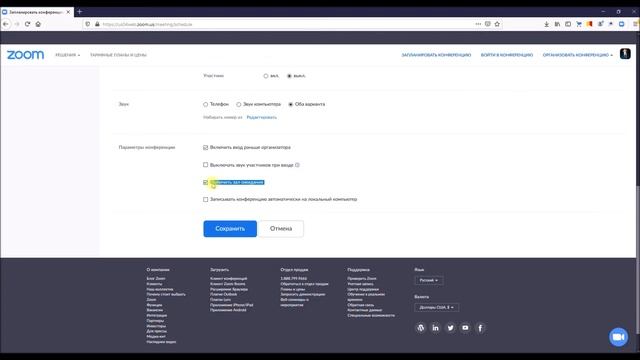
Task: Open the currency dropdown 'Доллары США $'
Action: pyautogui.click(x=436, y=307)
